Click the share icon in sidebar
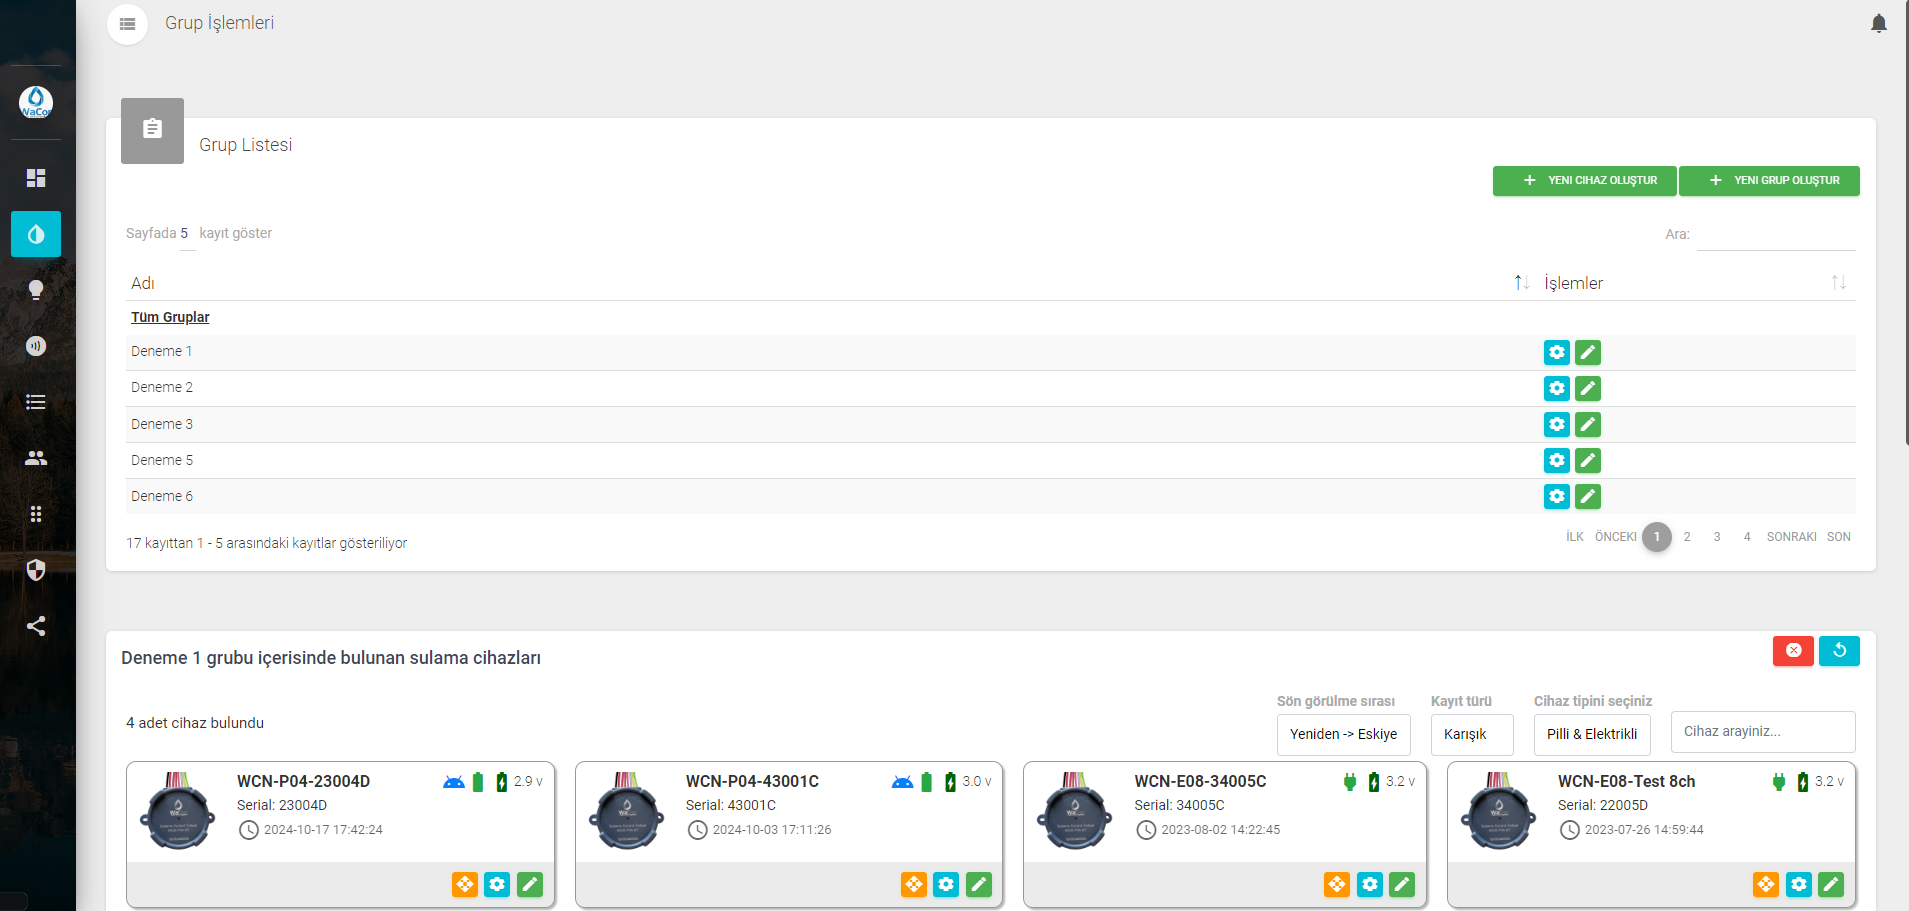The height and width of the screenshot is (911, 1909). pyautogui.click(x=36, y=626)
